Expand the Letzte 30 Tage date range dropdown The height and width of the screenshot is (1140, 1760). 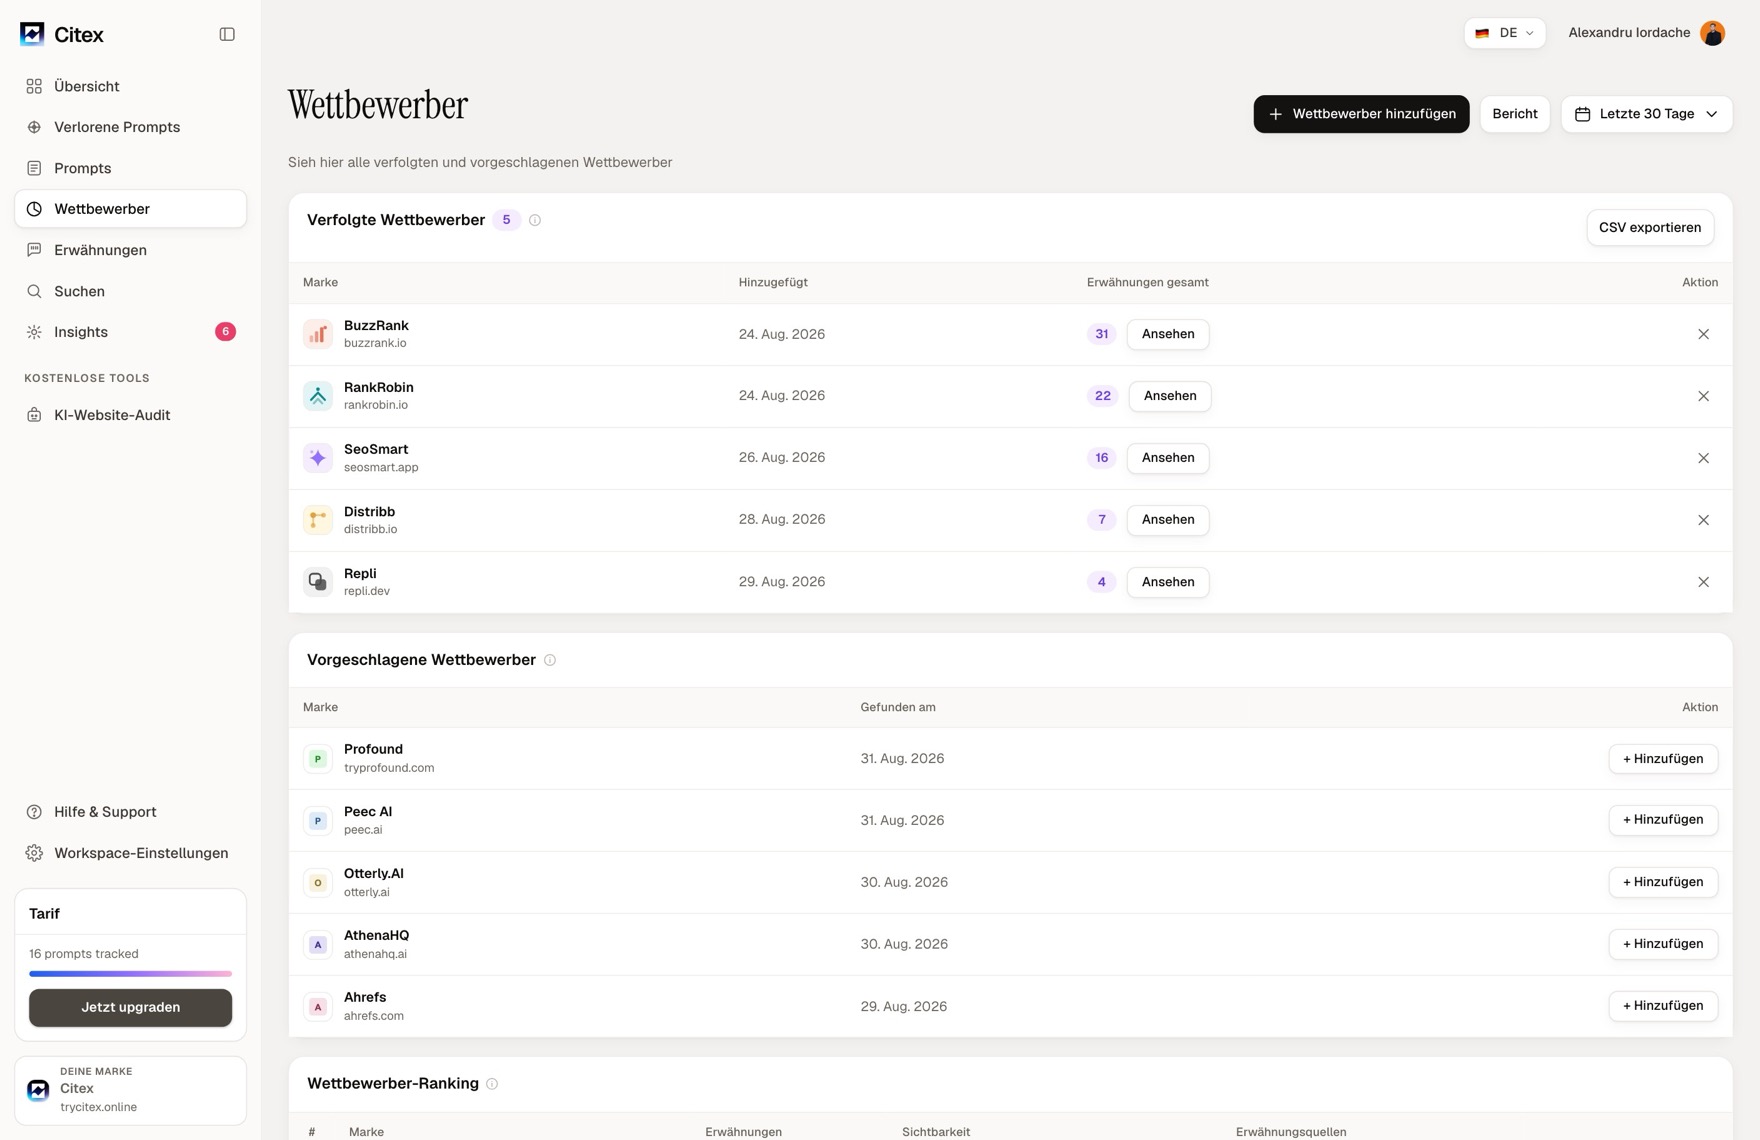1646,114
